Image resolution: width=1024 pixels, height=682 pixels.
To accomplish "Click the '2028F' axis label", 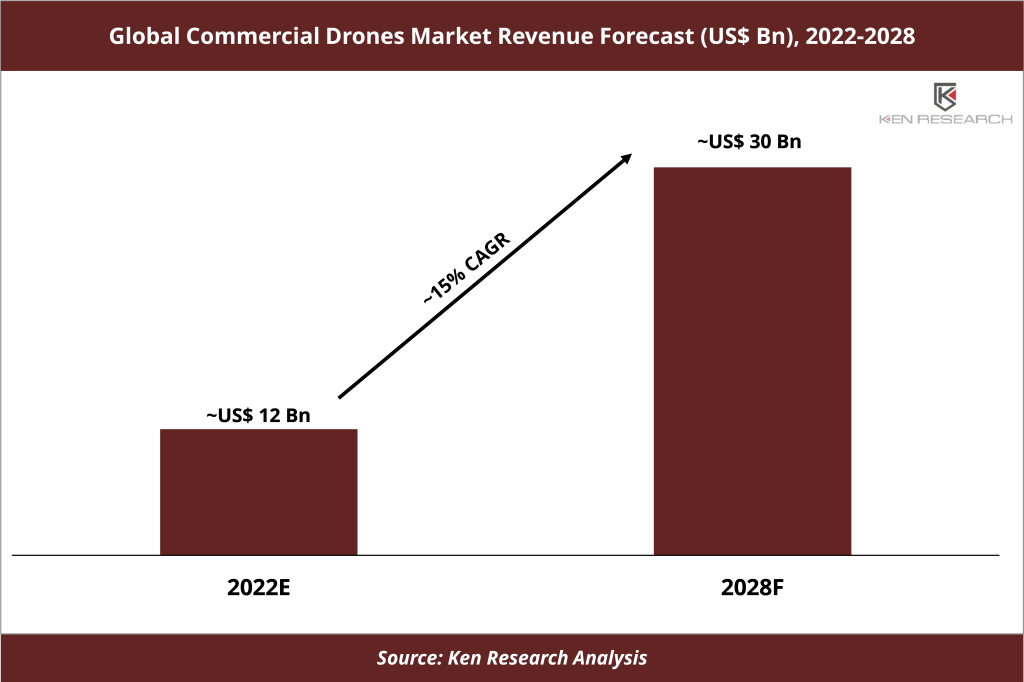I will (752, 587).
